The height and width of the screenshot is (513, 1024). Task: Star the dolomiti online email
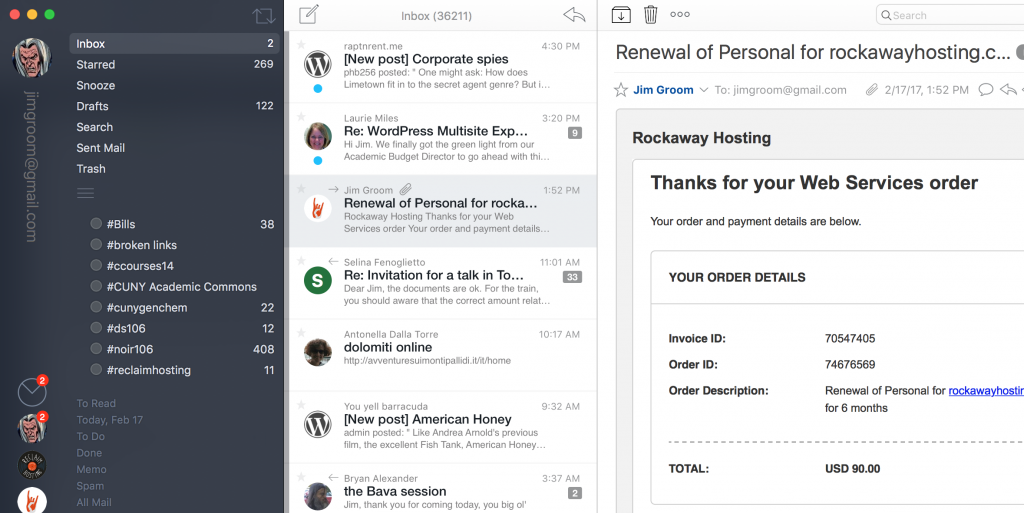tap(301, 333)
